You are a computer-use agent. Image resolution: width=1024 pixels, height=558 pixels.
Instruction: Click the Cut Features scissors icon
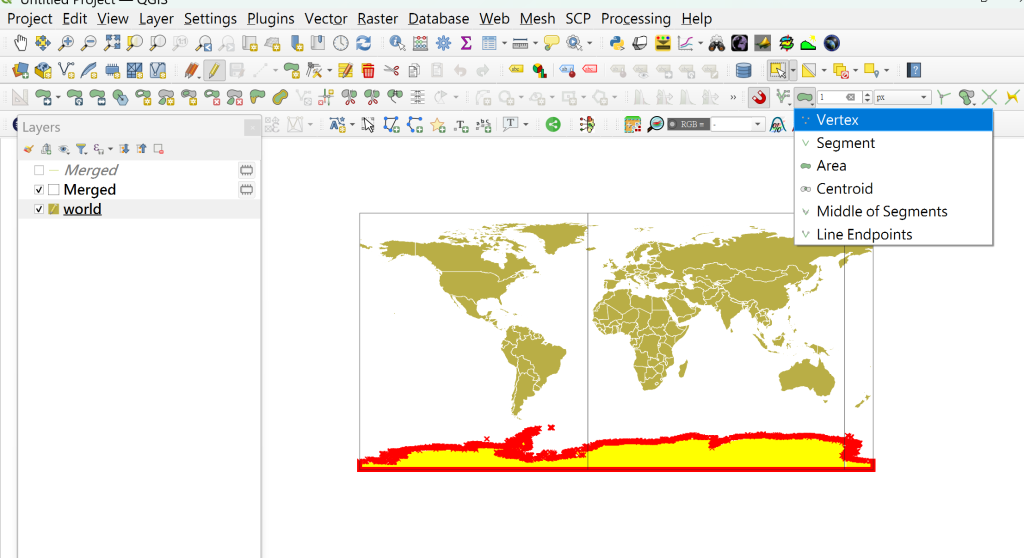[x=391, y=70]
